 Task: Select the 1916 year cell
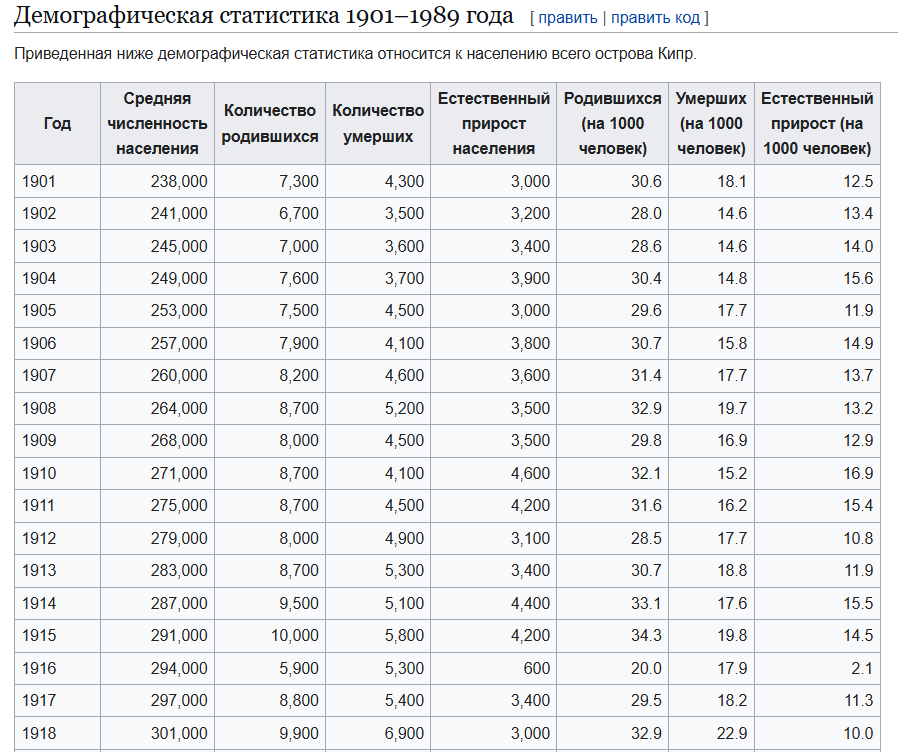[57, 668]
